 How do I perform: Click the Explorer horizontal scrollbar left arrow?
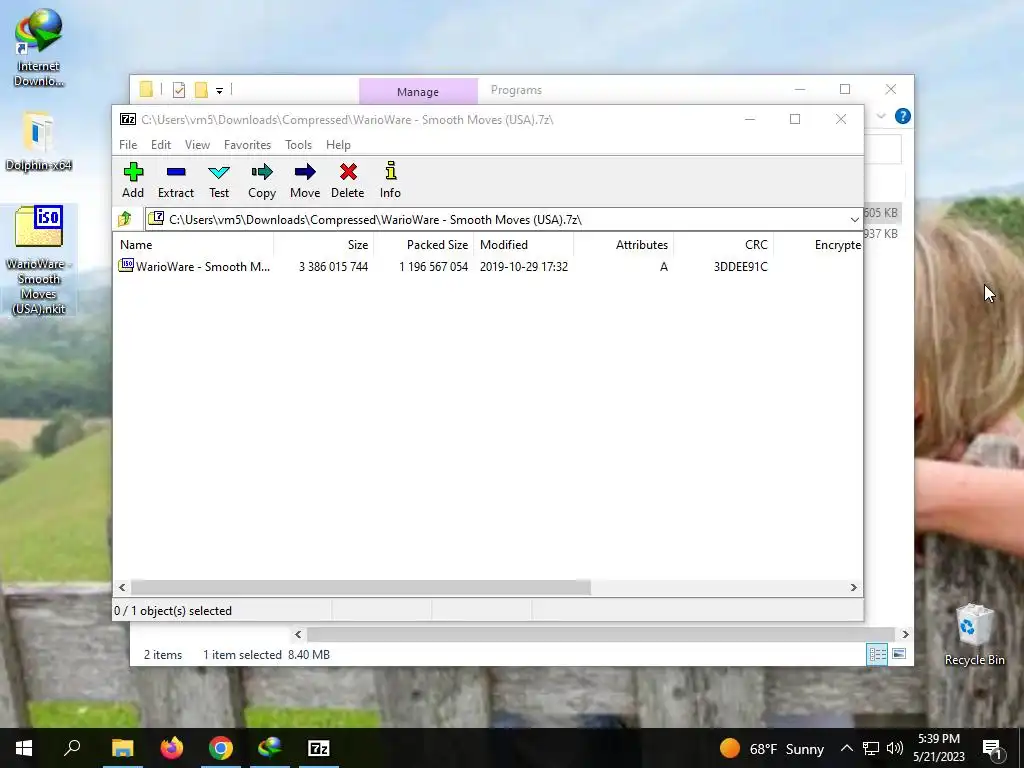[298, 634]
